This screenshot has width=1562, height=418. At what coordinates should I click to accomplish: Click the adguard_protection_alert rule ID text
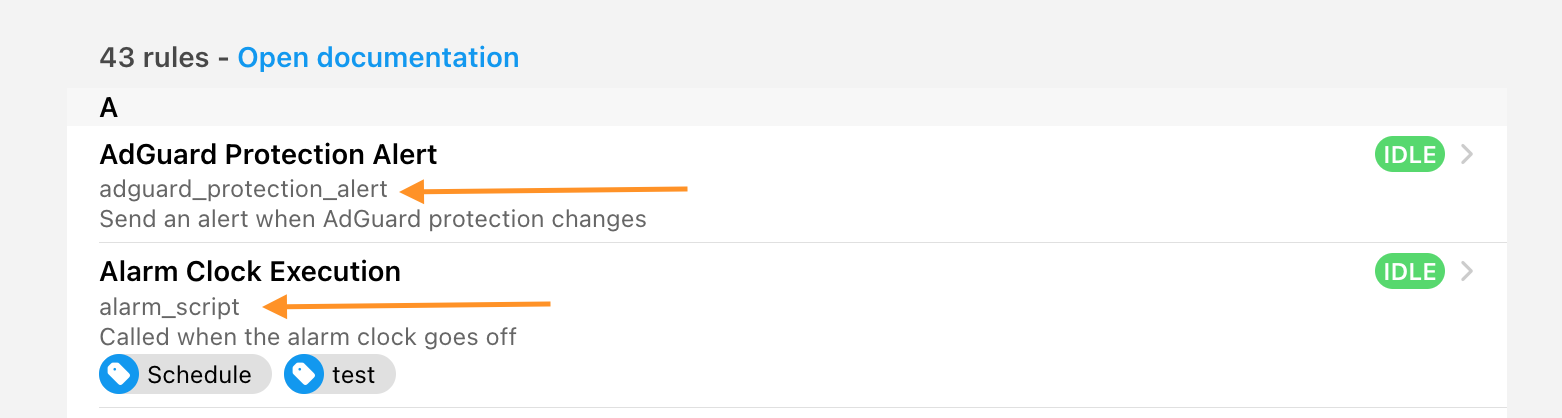243,189
